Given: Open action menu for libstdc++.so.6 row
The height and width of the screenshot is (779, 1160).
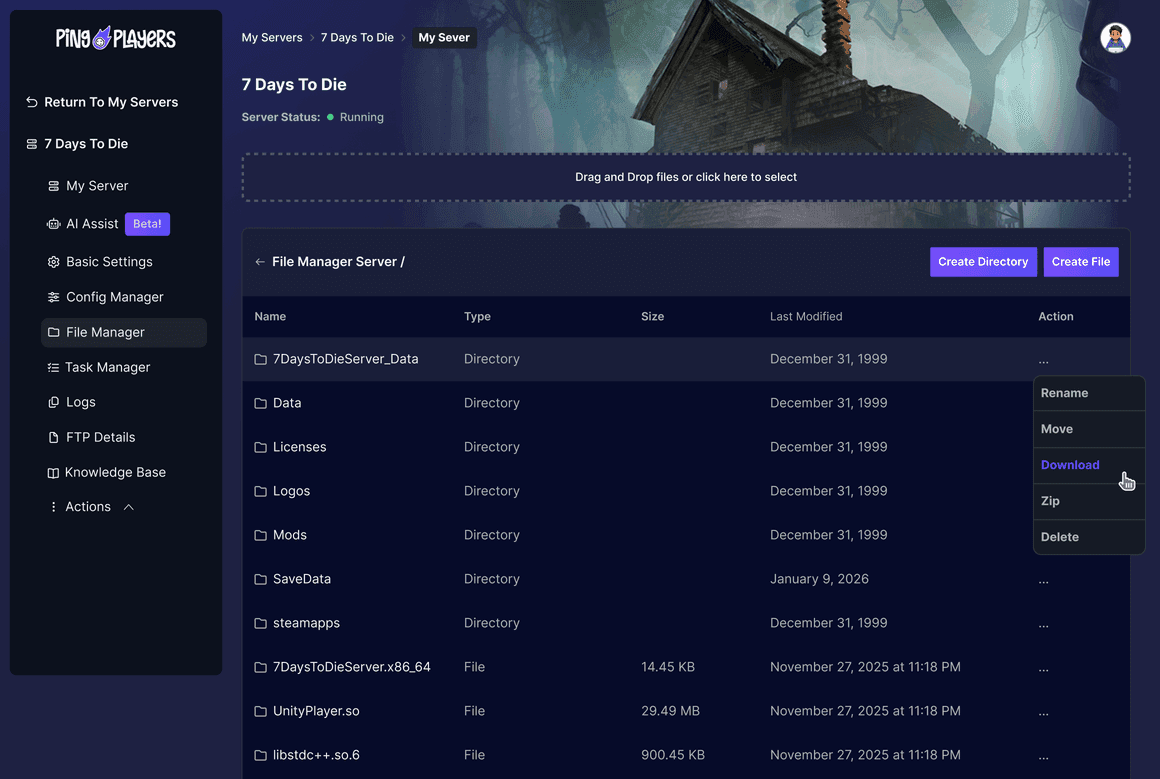Looking at the screenshot, I should (1043, 757).
